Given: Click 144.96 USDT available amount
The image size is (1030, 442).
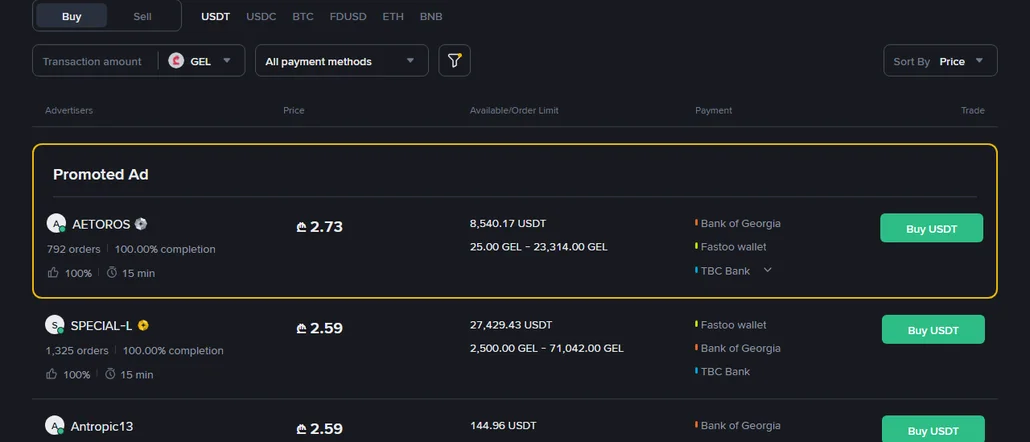Looking at the screenshot, I should coord(503,426).
